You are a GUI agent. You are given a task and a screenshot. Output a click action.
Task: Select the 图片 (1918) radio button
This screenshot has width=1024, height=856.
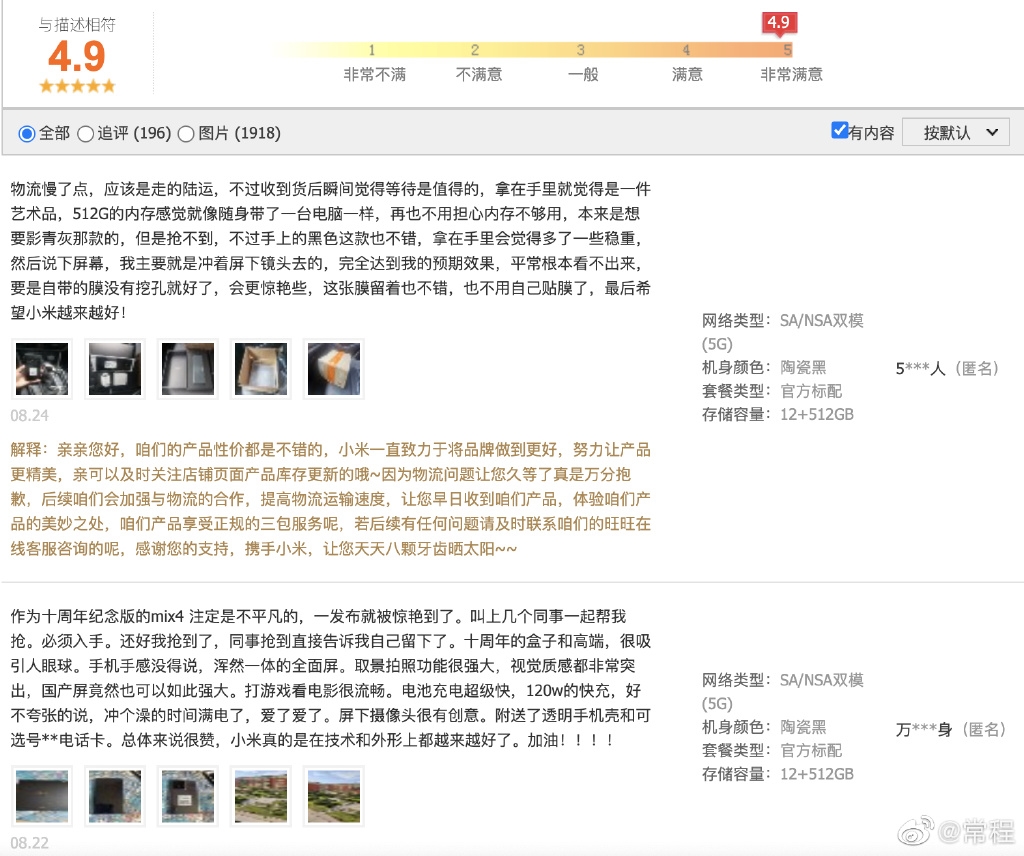click(x=186, y=134)
